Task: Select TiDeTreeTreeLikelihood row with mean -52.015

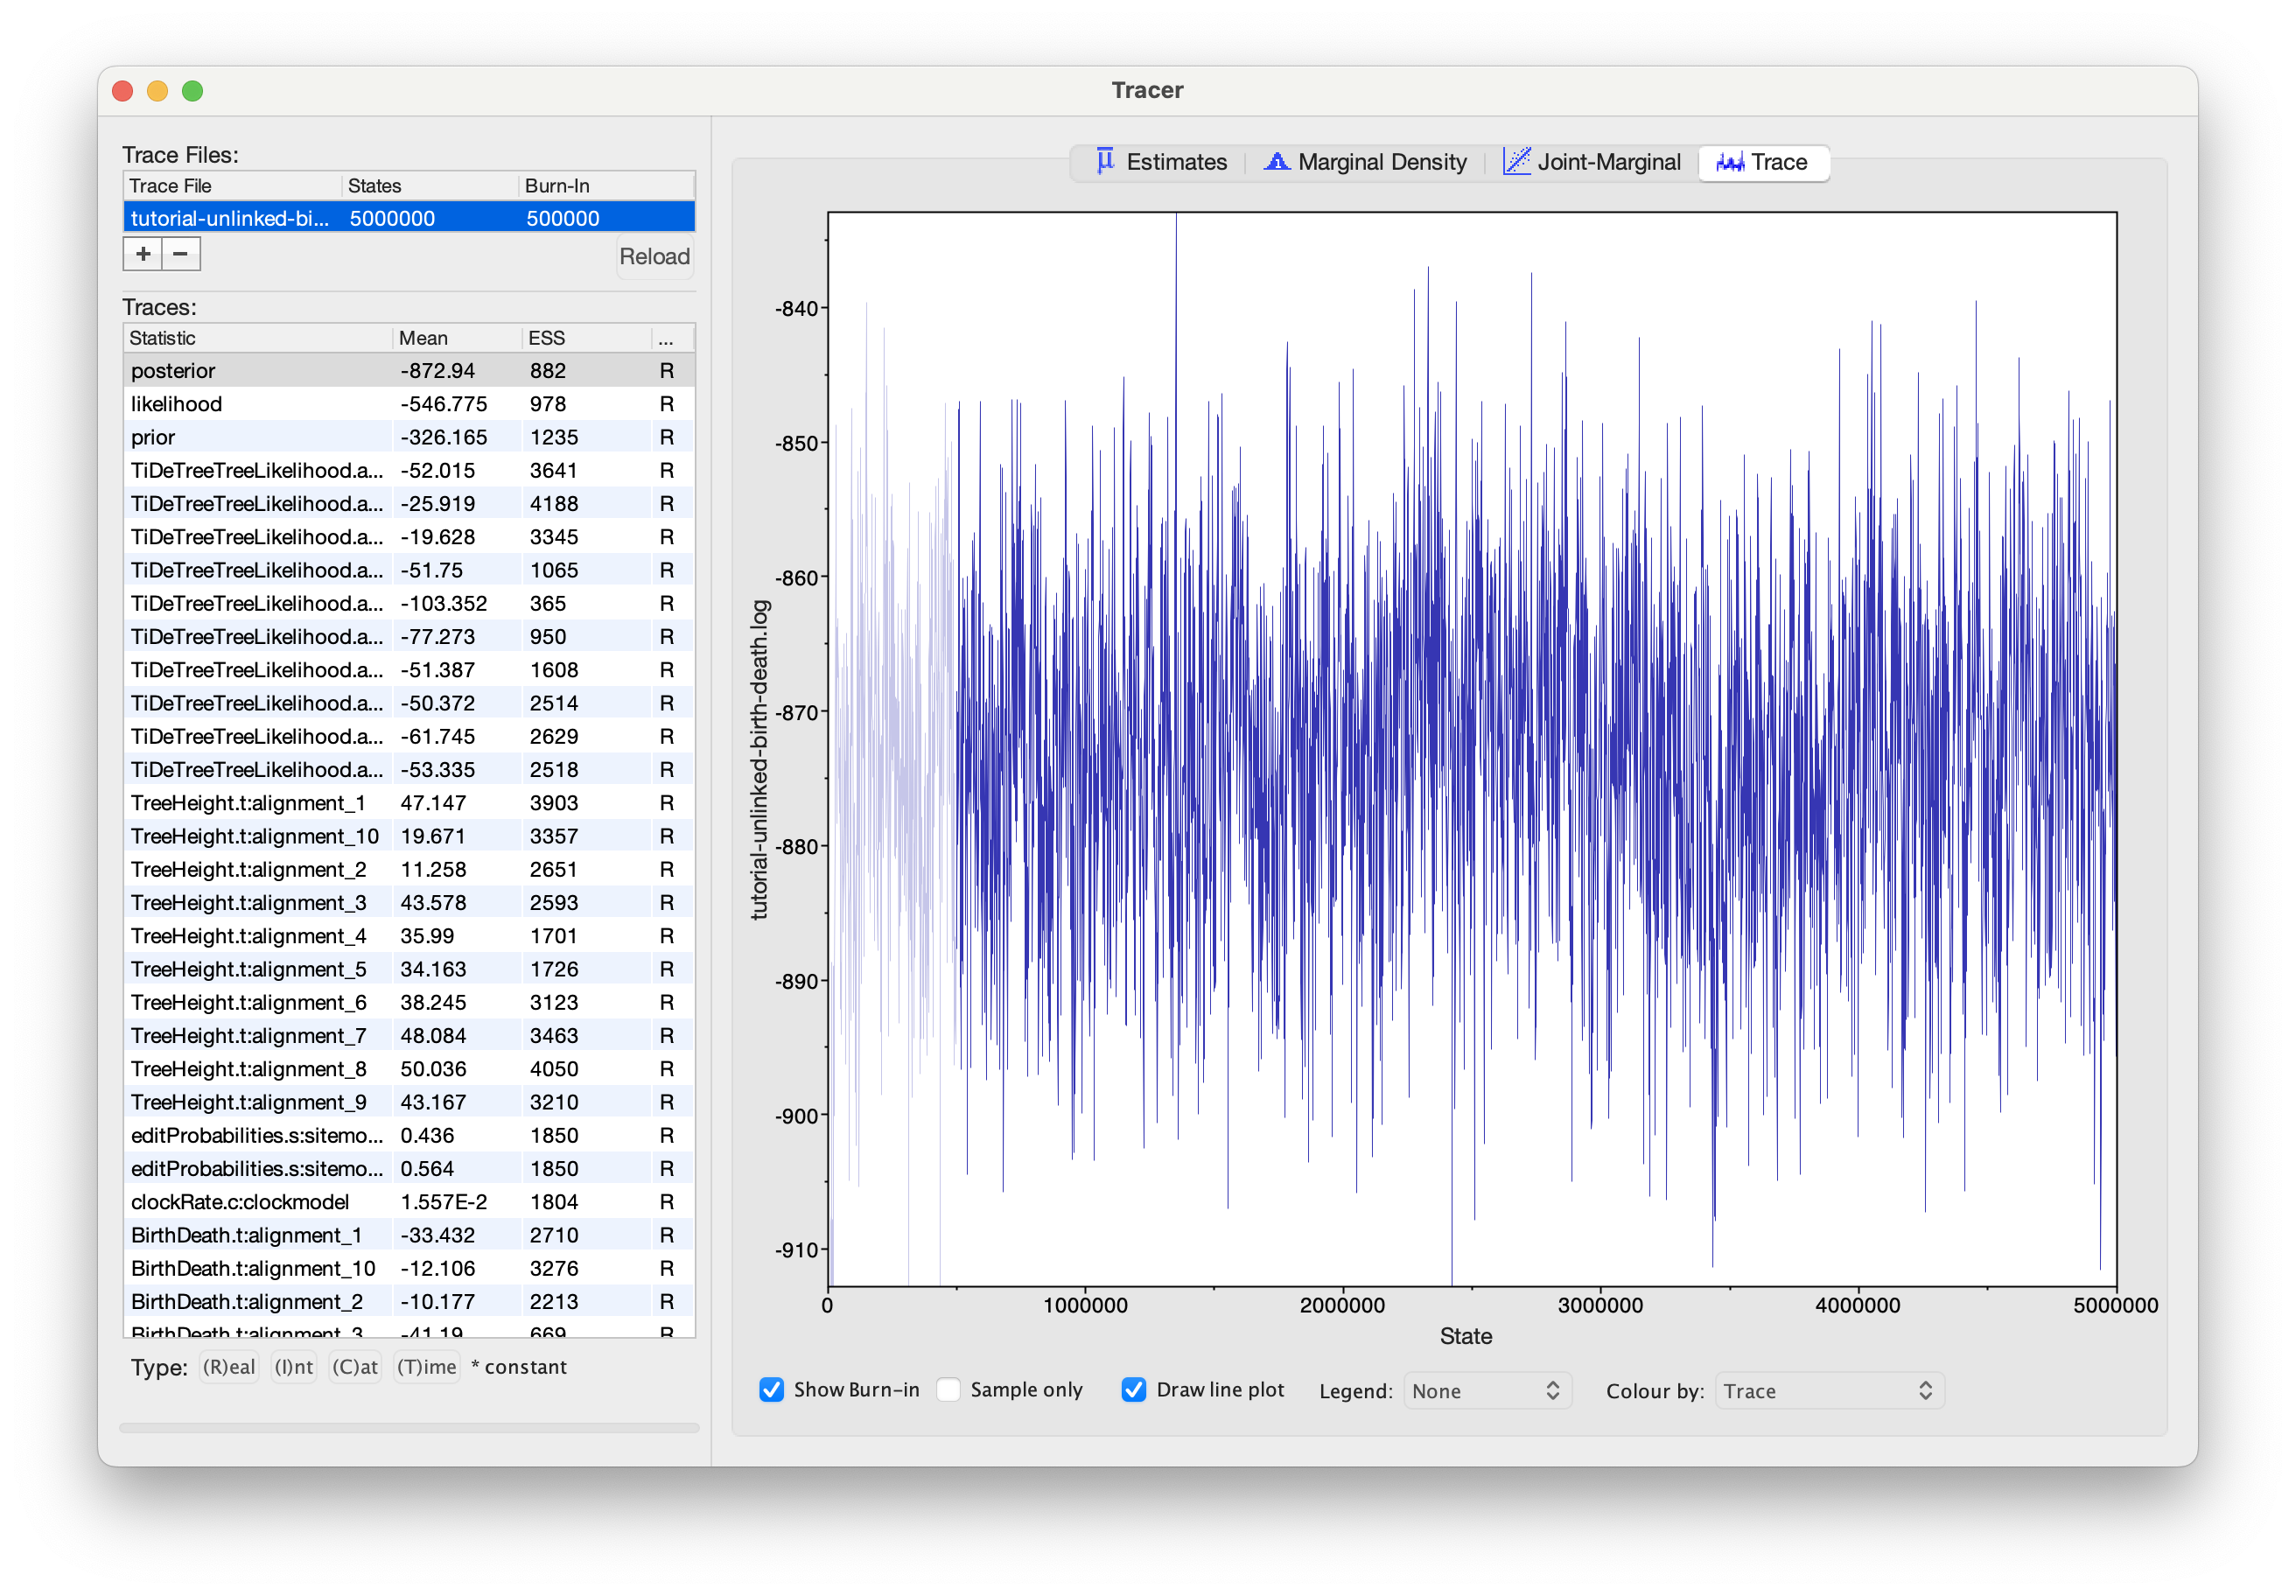Action: pyautogui.click(x=409, y=470)
